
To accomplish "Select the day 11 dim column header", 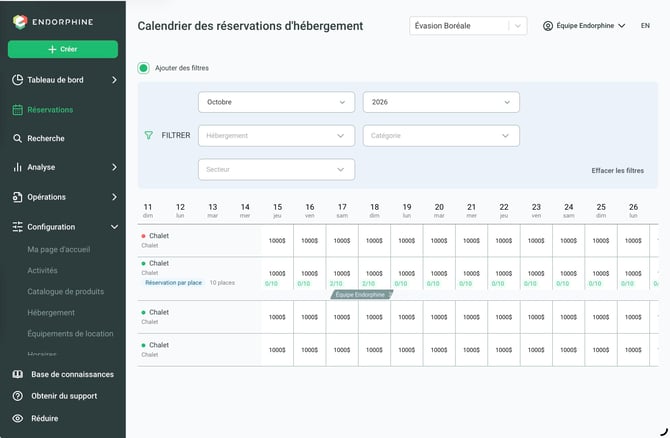I will pos(148,210).
